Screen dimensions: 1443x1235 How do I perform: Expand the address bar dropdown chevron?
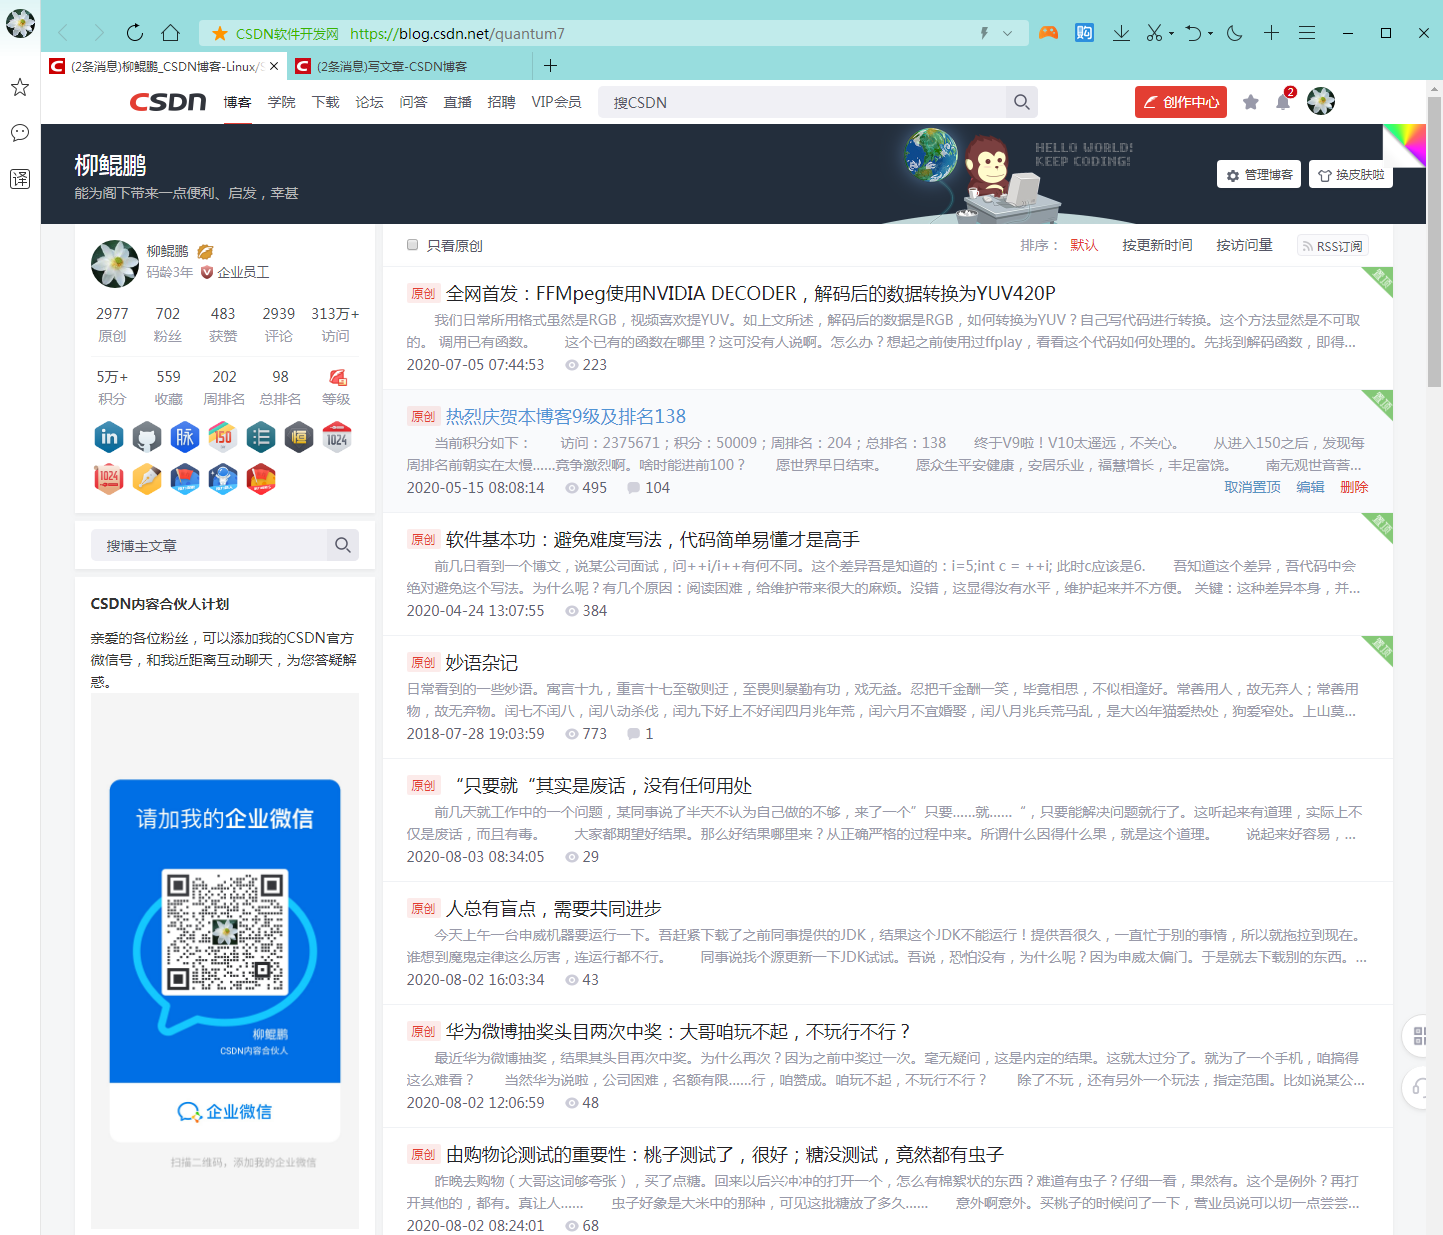point(1008,33)
